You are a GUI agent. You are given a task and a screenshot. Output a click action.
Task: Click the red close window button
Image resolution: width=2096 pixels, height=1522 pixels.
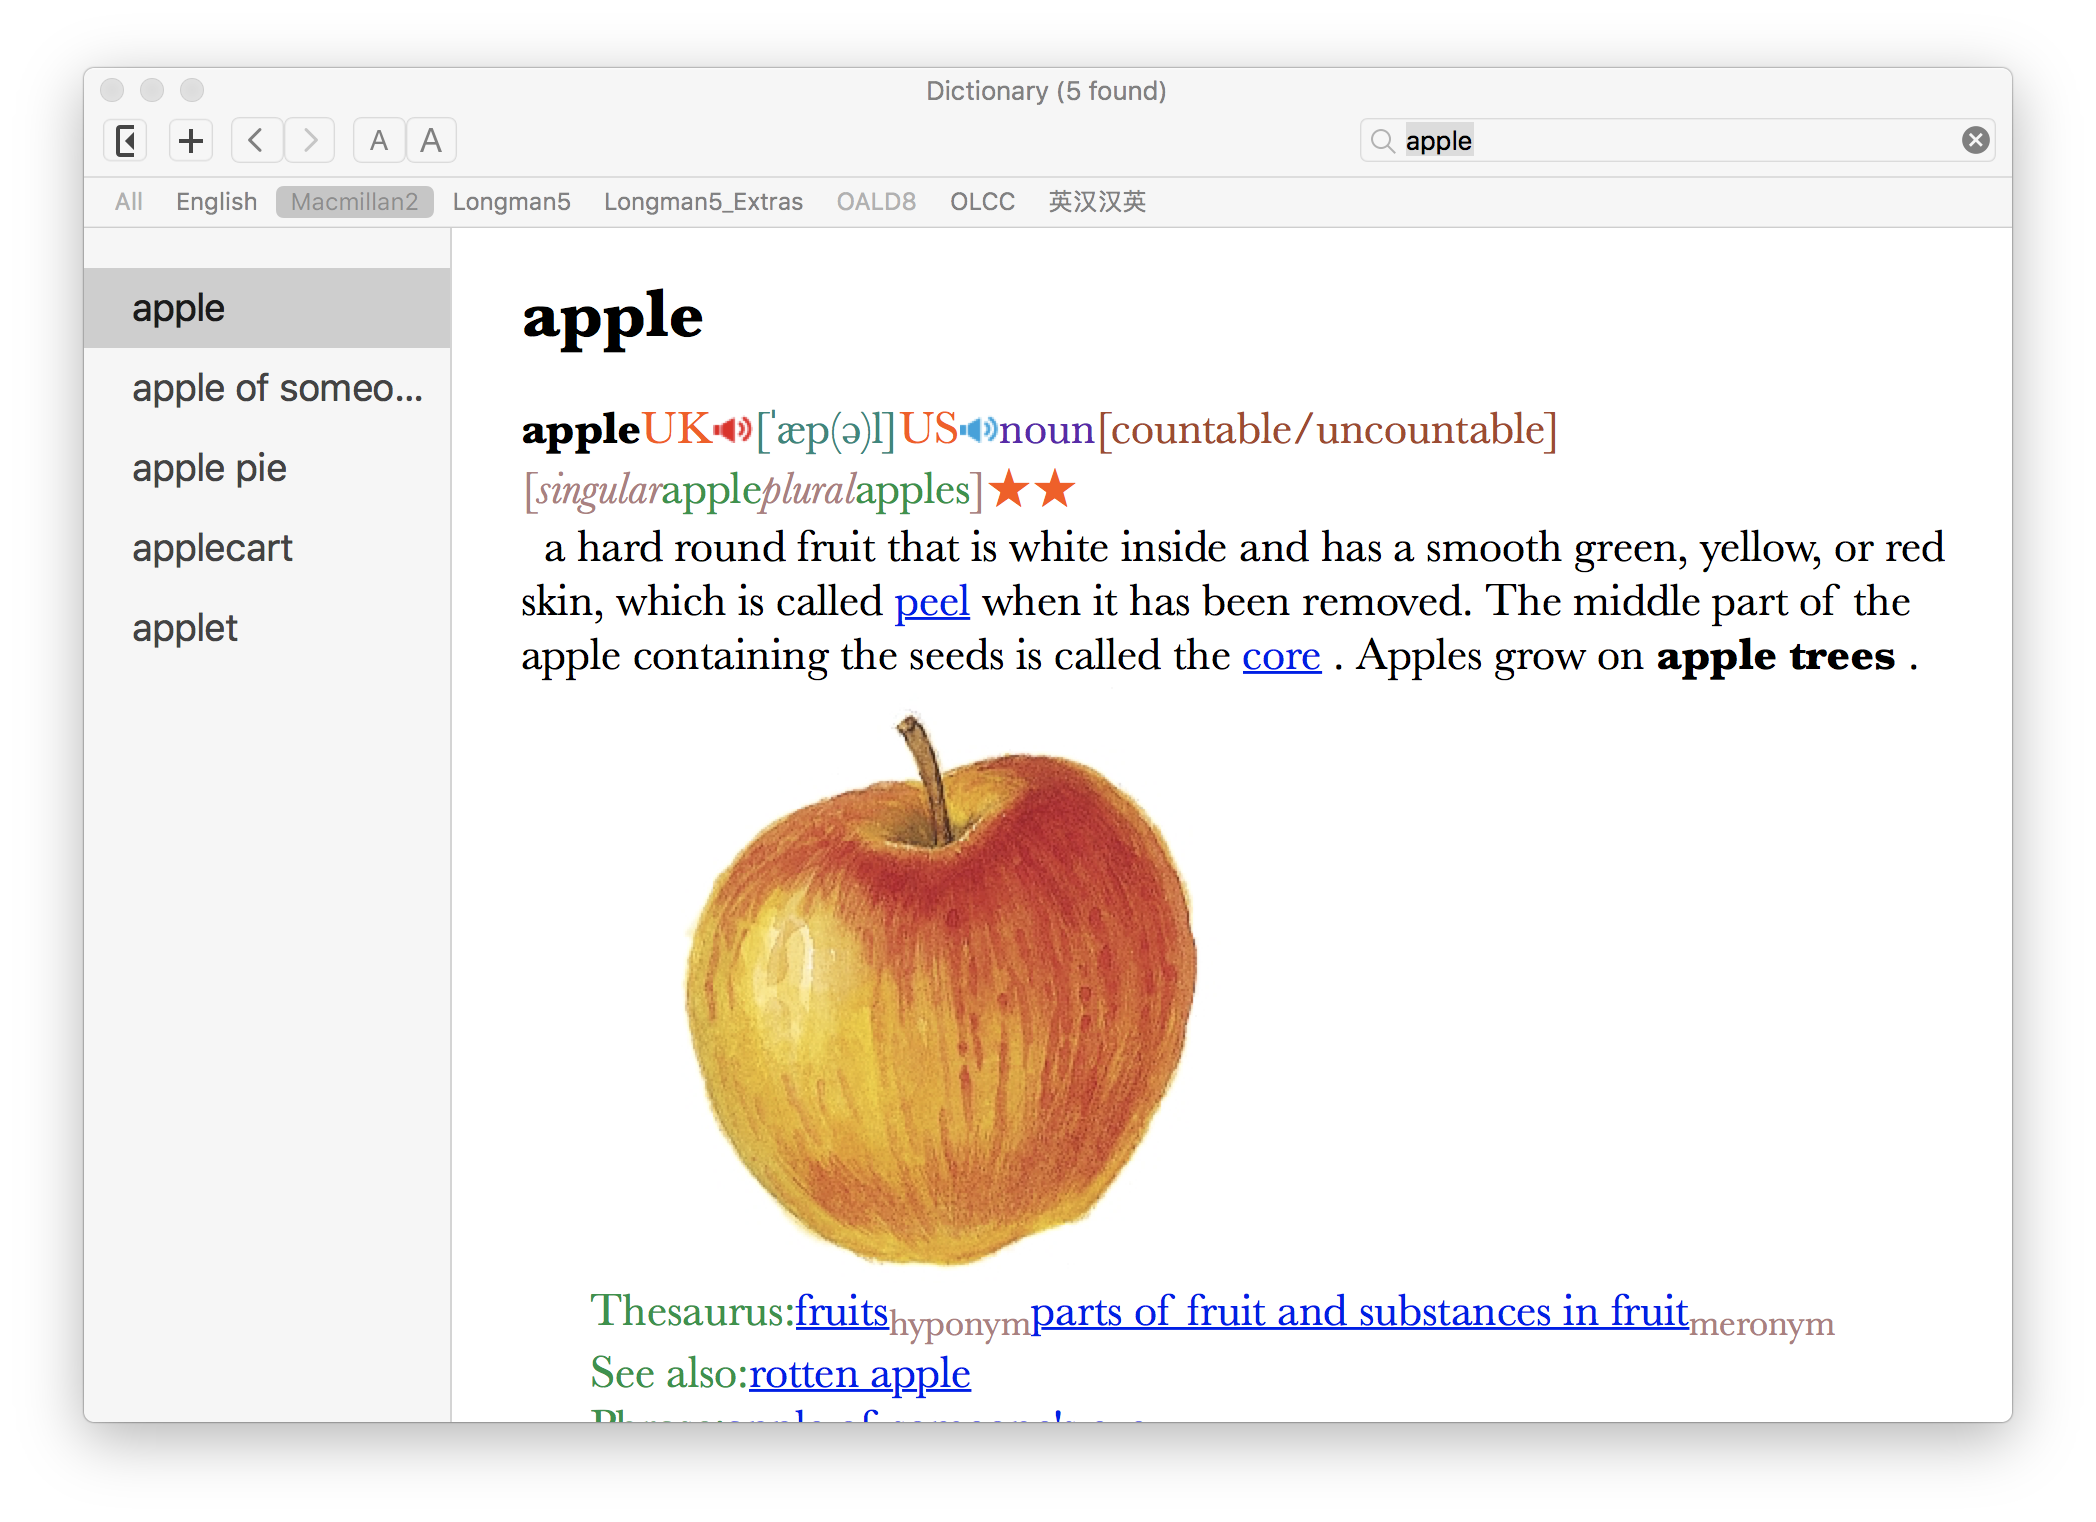coord(112,90)
